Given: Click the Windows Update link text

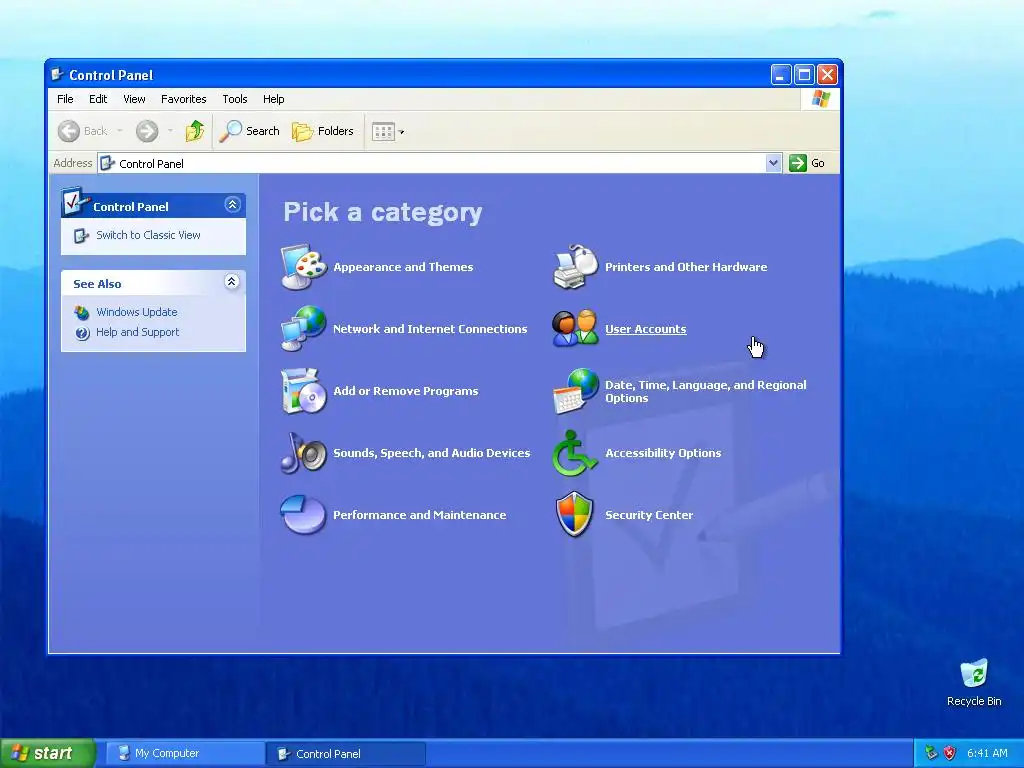Looking at the screenshot, I should click(136, 312).
